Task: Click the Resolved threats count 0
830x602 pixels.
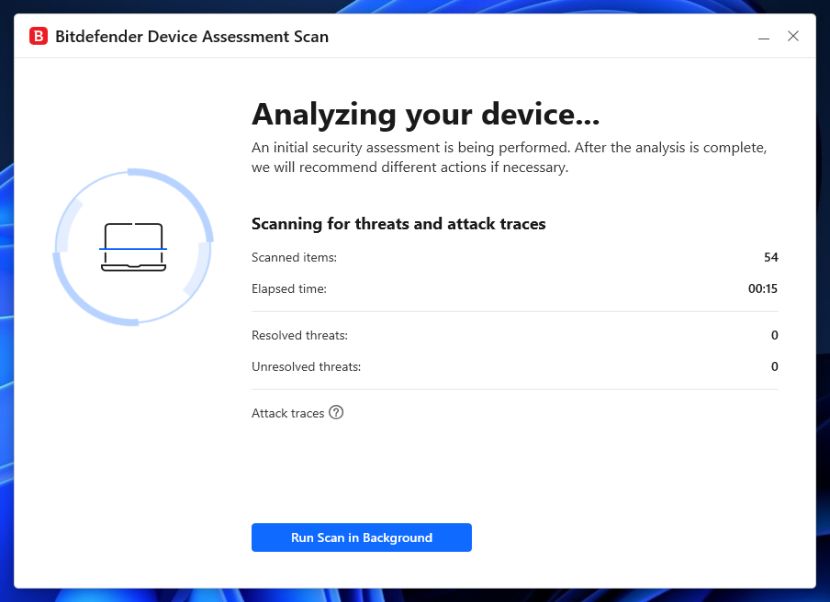Action: (x=774, y=335)
